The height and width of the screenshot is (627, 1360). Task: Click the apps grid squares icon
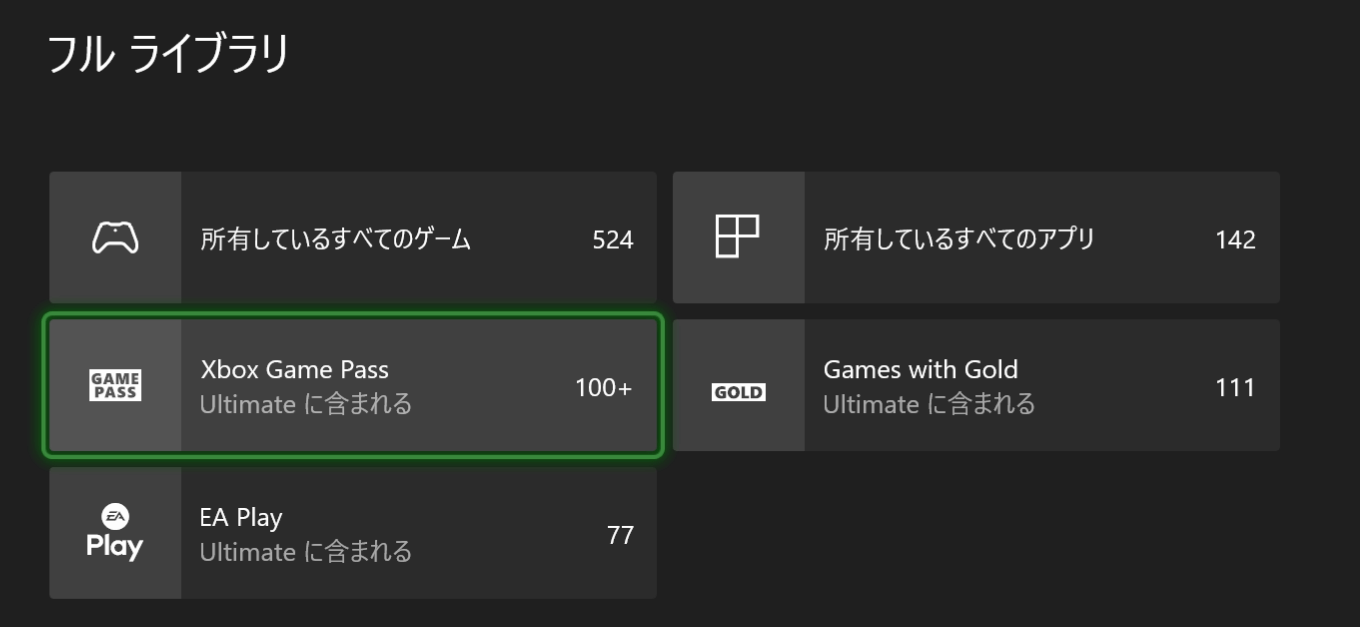(x=738, y=237)
